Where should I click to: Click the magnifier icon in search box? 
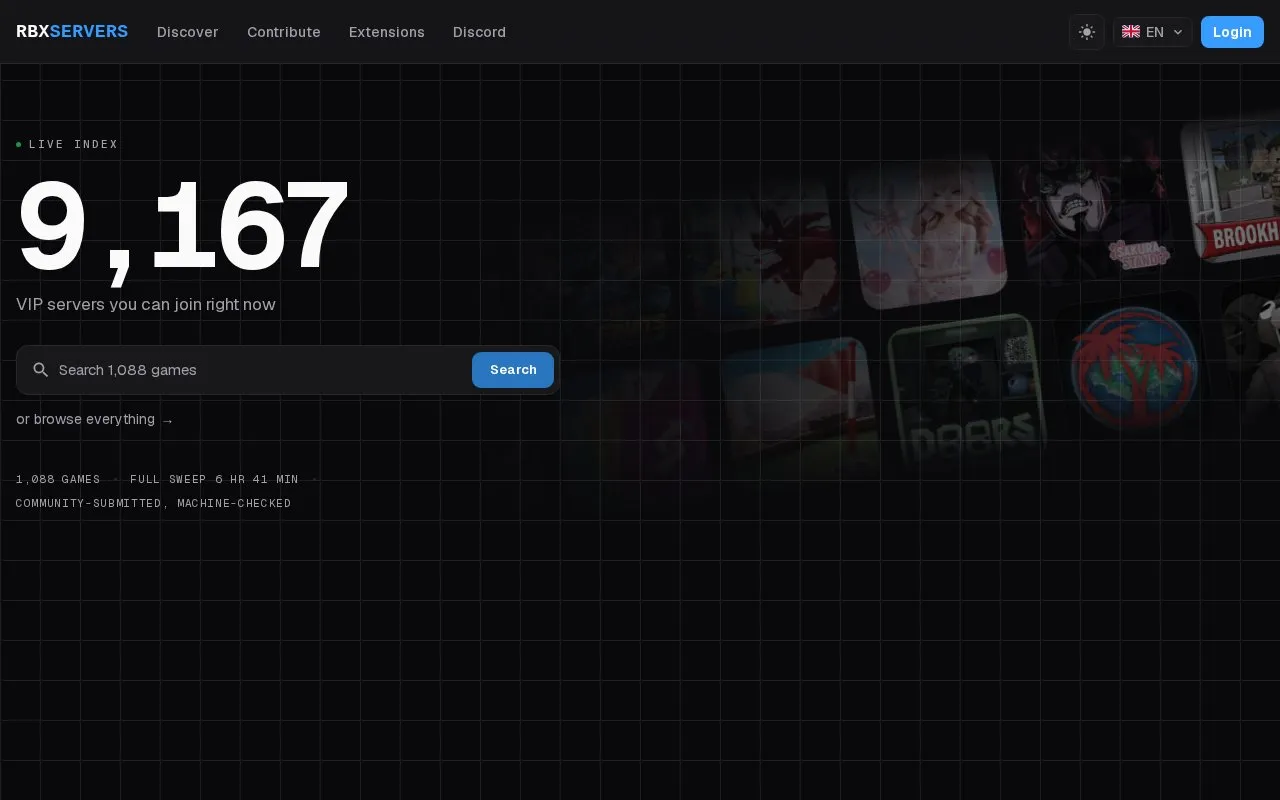coord(41,370)
